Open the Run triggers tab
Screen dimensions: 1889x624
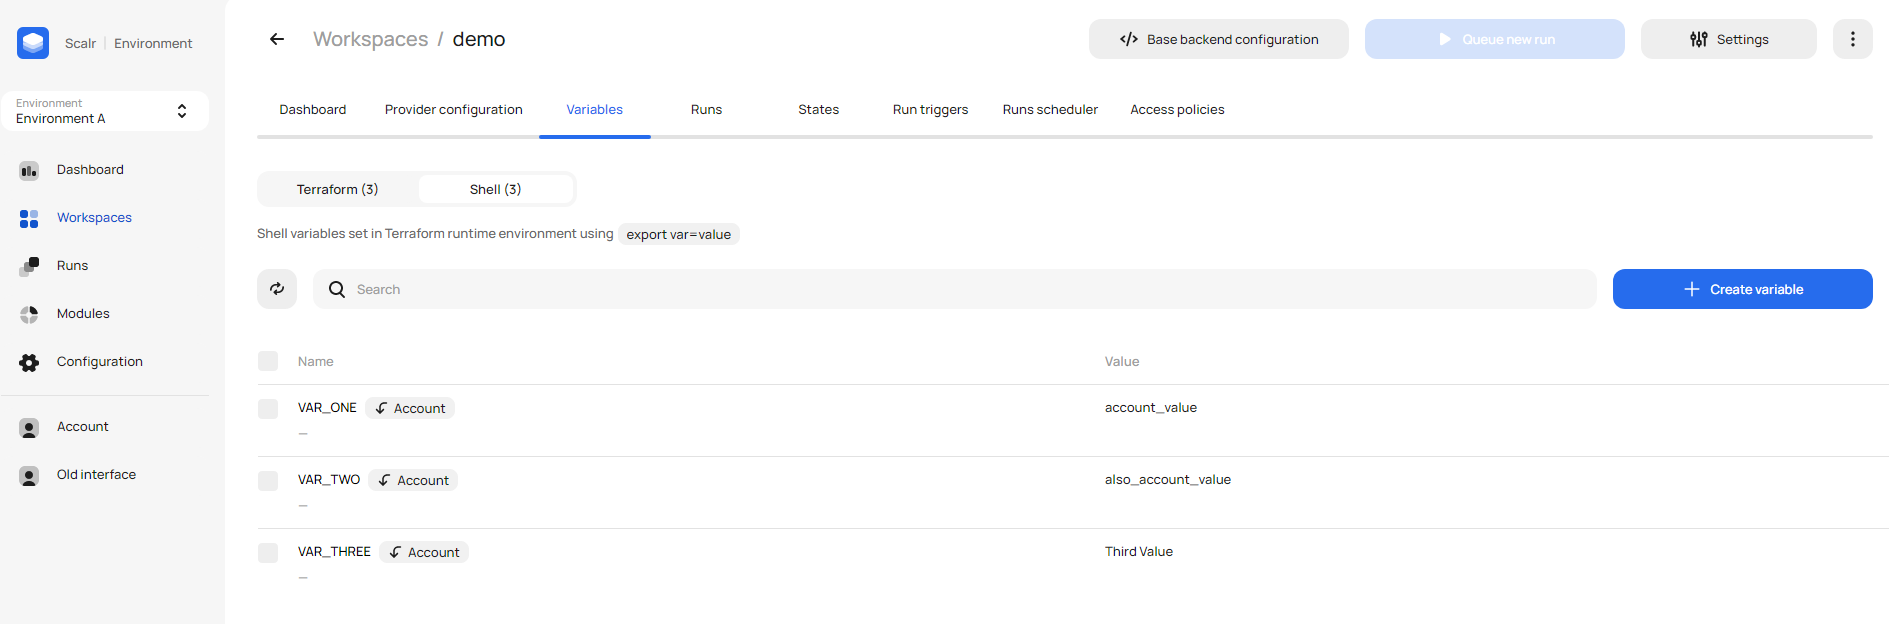click(931, 110)
